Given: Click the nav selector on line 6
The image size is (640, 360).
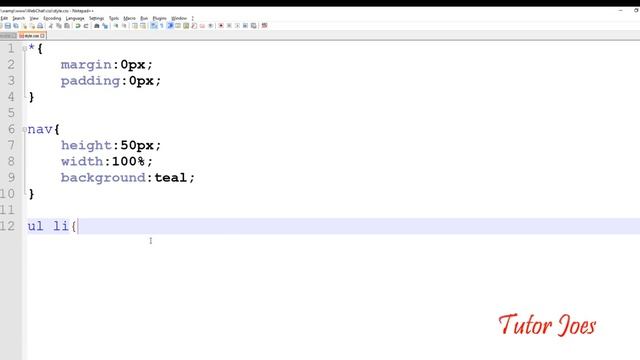Looking at the screenshot, I should pyautogui.click(x=40, y=130).
